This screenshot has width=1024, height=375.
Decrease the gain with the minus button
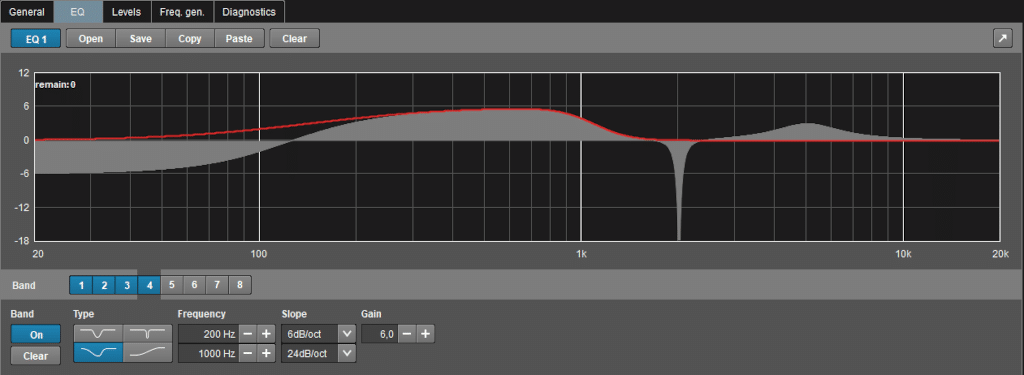tap(406, 334)
